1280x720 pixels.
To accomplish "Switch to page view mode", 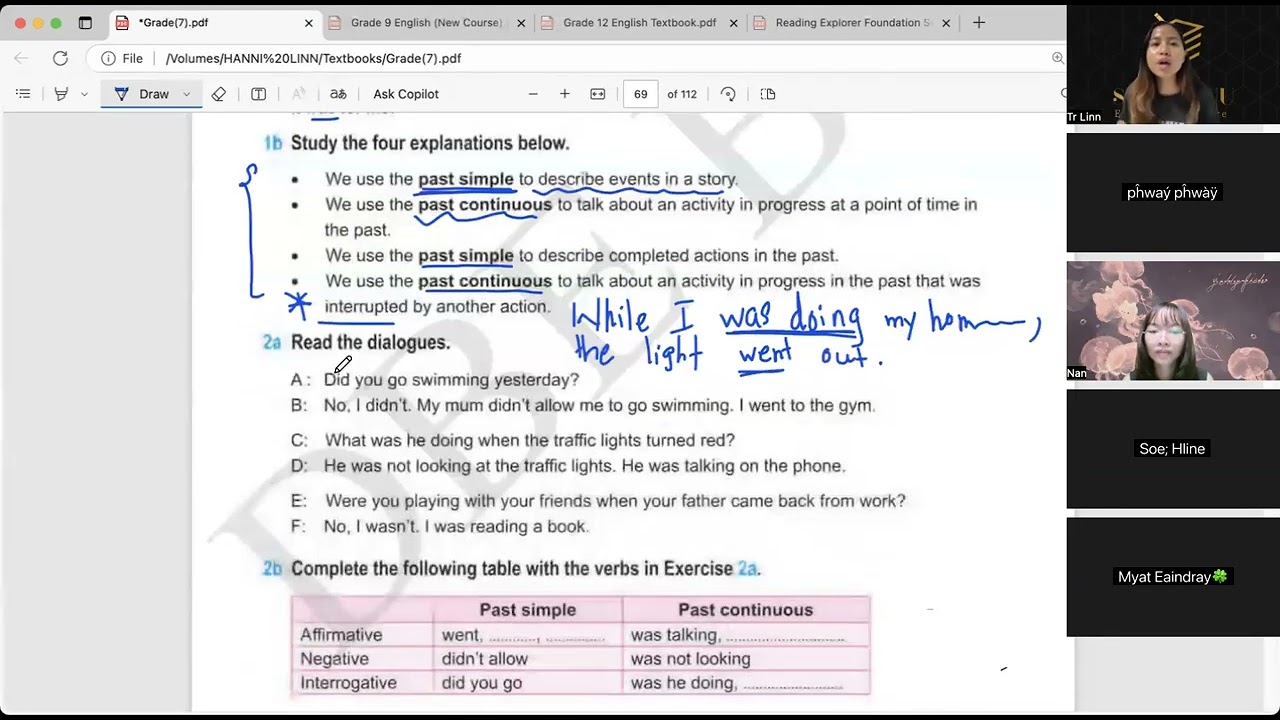I will (768, 94).
